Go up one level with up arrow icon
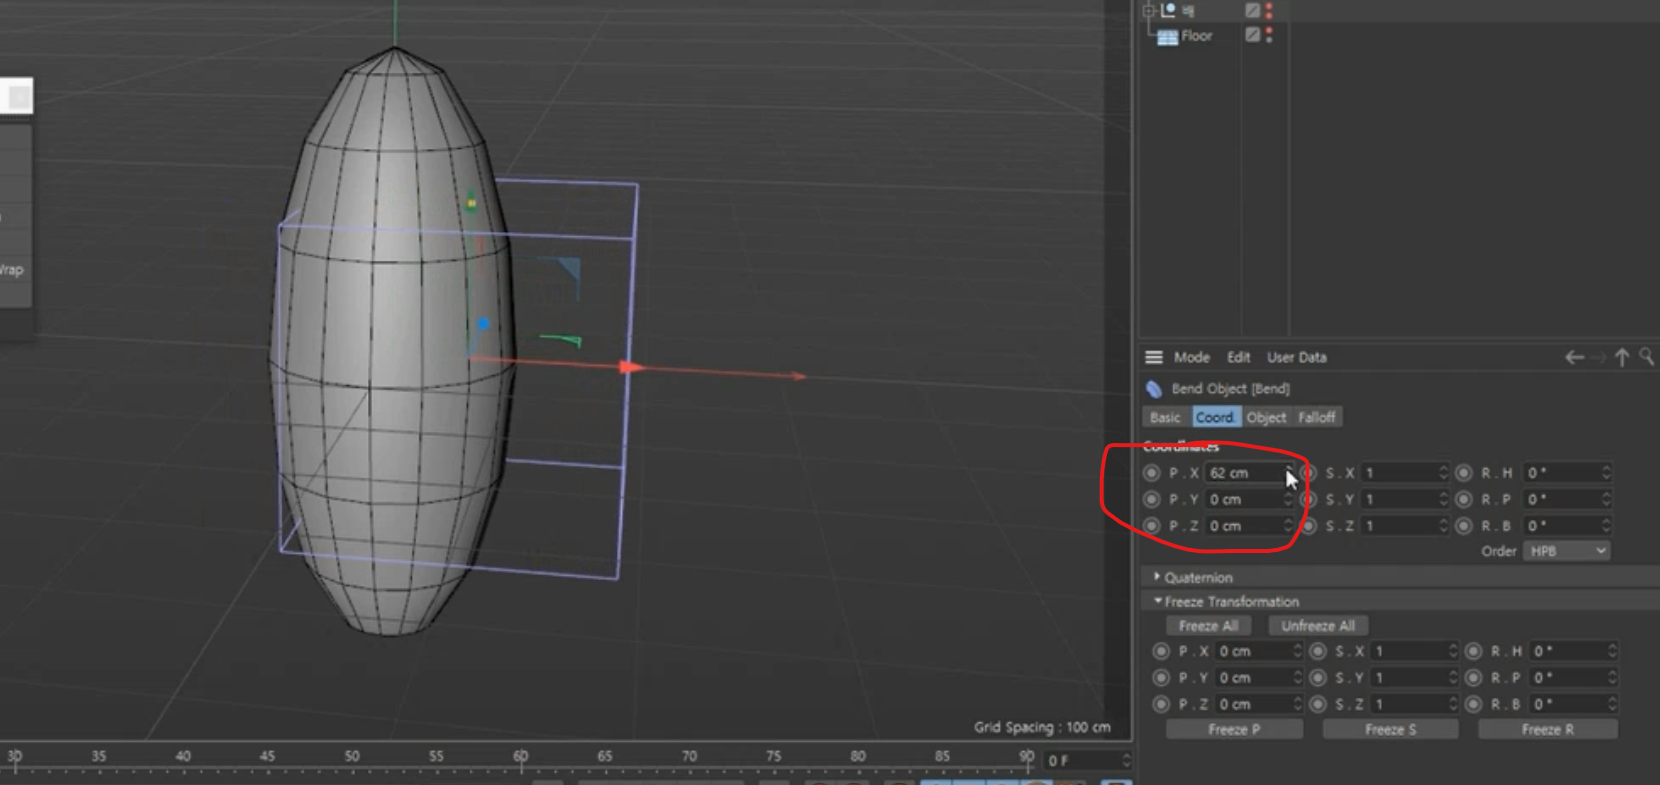Image resolution: width=1660 pixels, height=785 pixels. (1622, 357)
